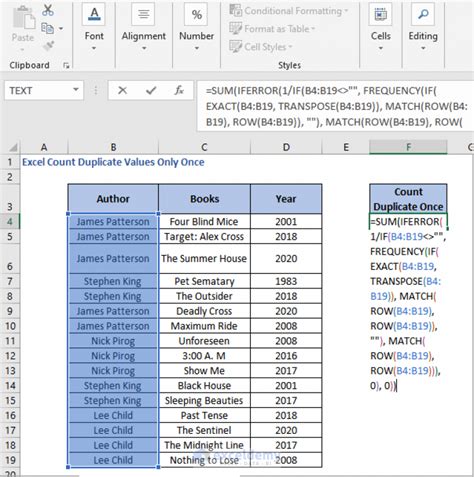This screenshot has width=474, height=477.
Task: Click cell 'Sleeping Beauties'
Action: click(204, 400)
